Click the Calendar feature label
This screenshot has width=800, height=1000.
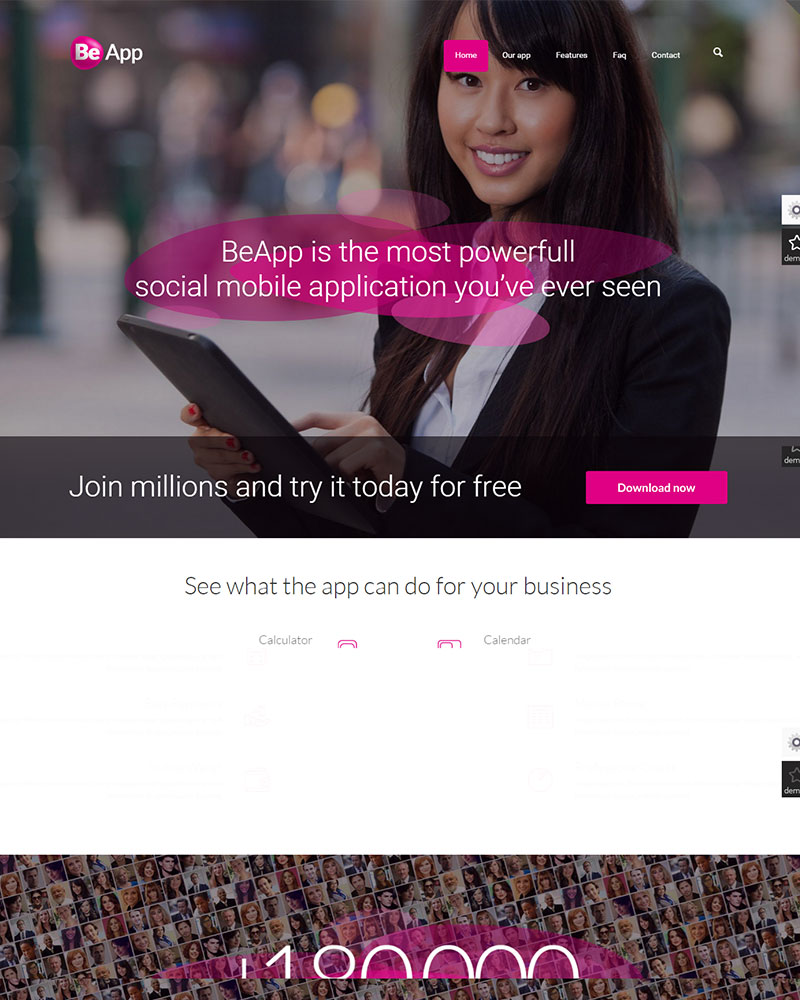[507, 640]
